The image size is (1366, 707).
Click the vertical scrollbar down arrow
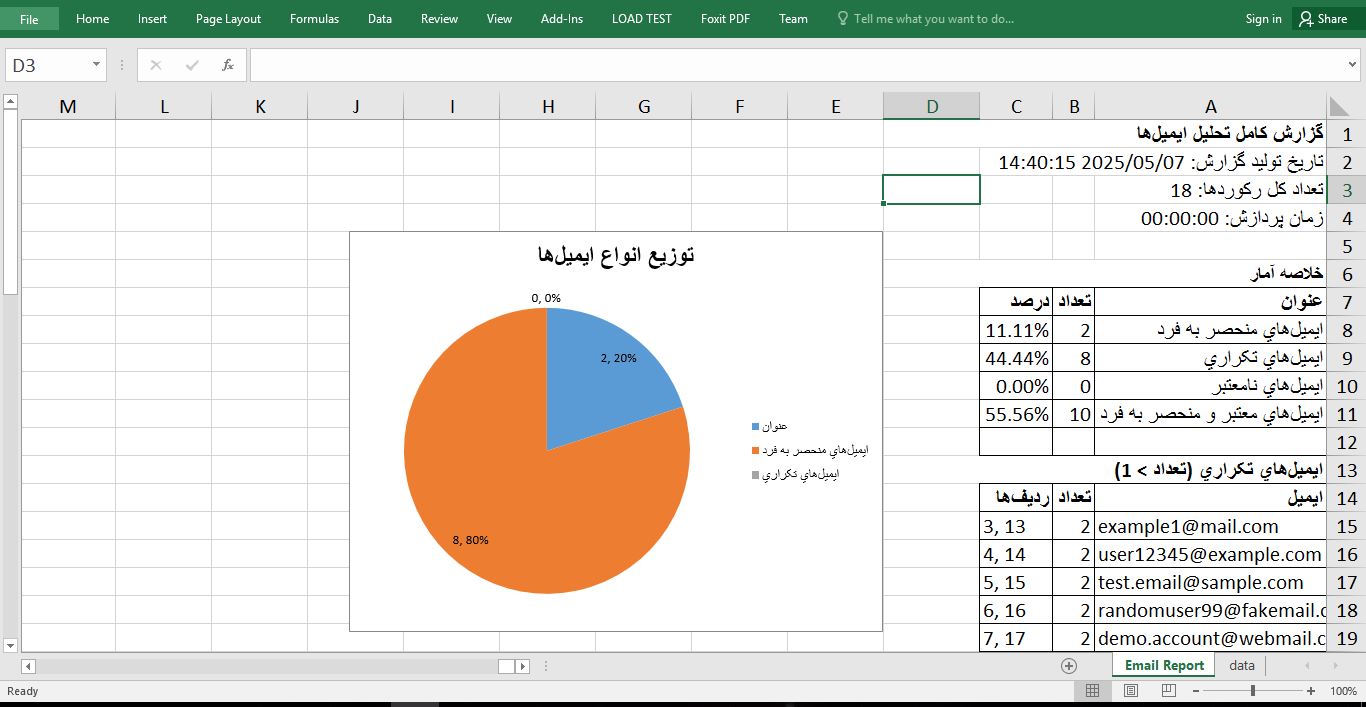[10, 645]
